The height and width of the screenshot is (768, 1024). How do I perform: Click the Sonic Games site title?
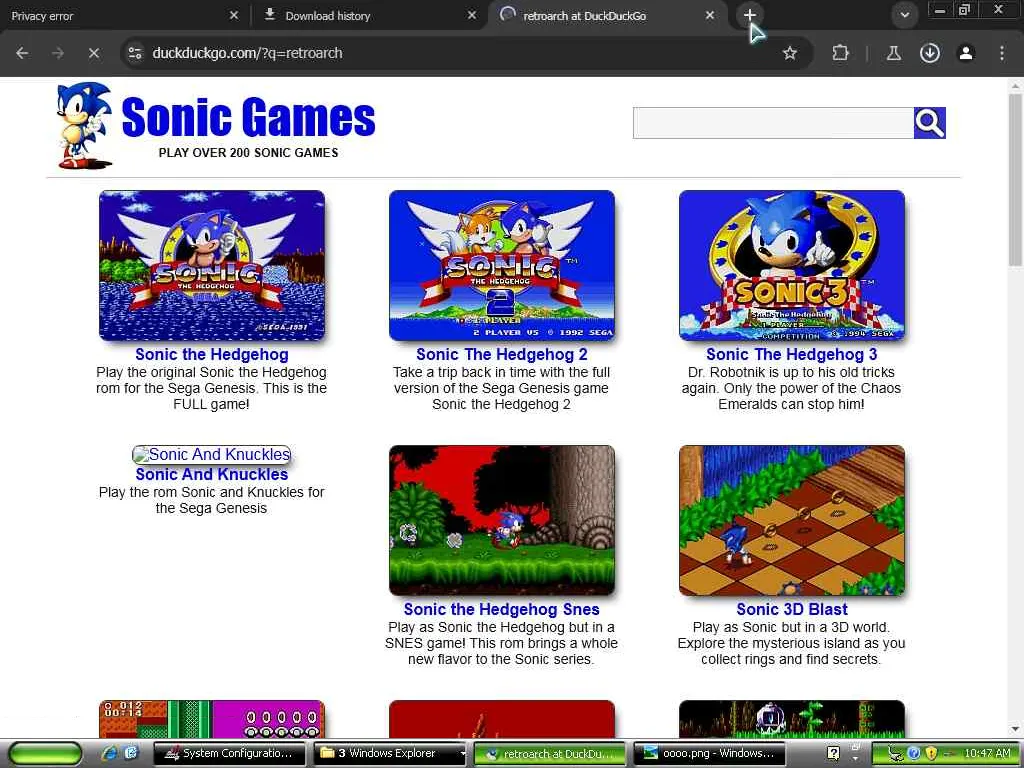(x=248, y=118)
